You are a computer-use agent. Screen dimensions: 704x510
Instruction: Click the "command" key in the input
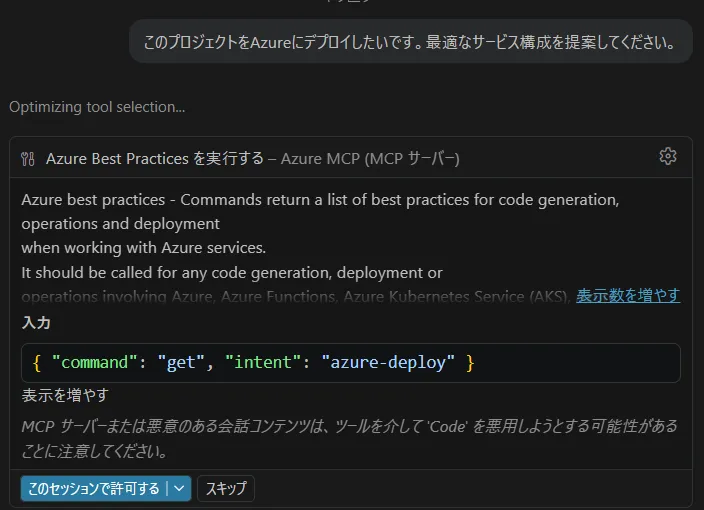coord(94,362)
